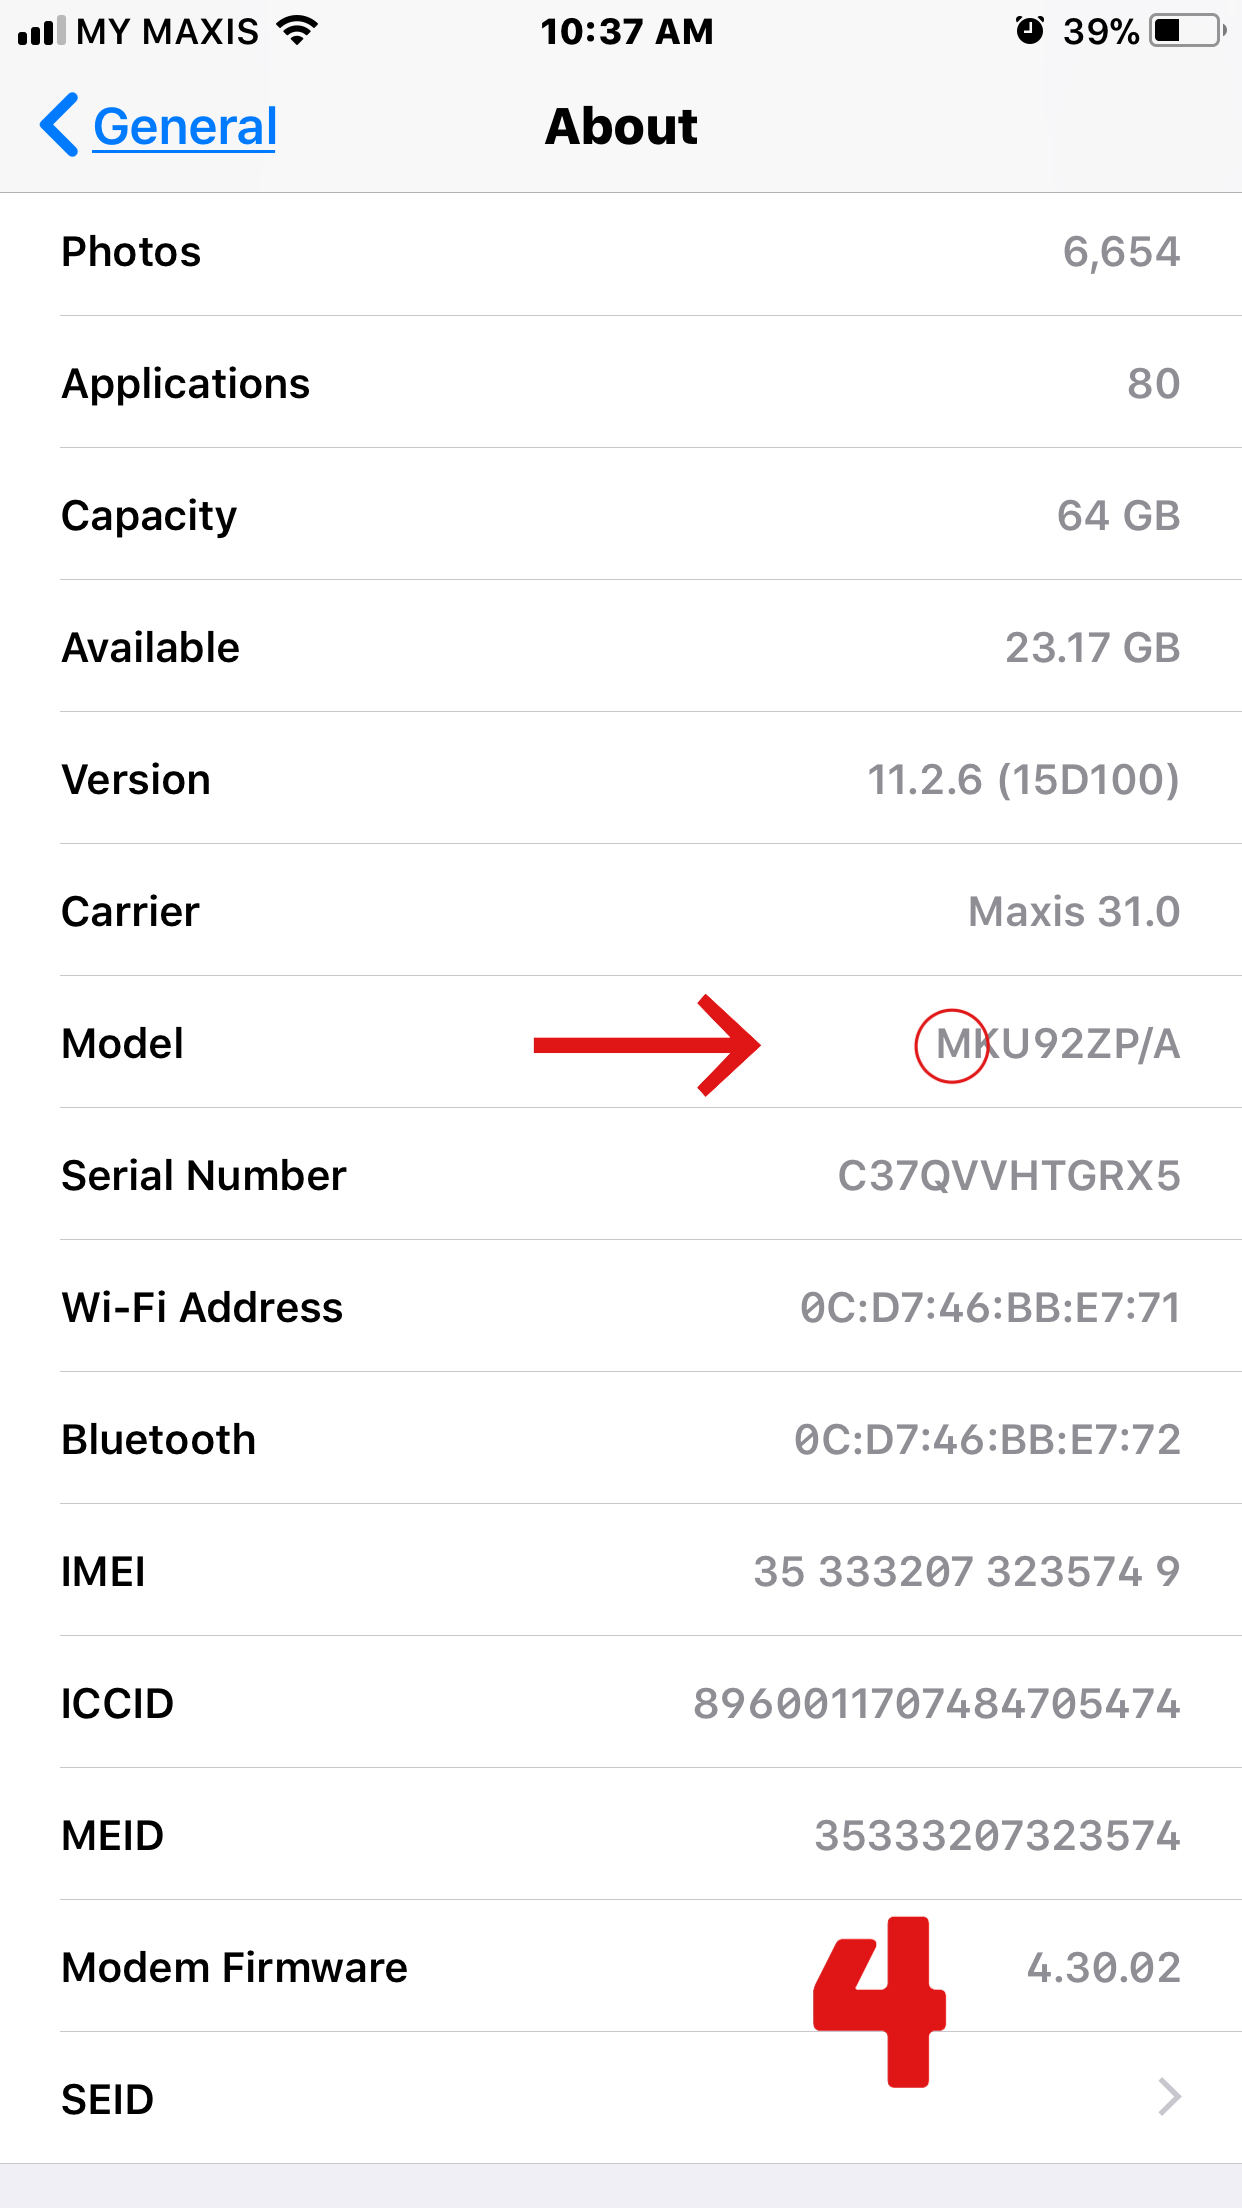Image resolution: width=1242 pixels, height=2208 pixels.
Task: Tap the Wi-Fi status icon
Action: click(297, 31)
